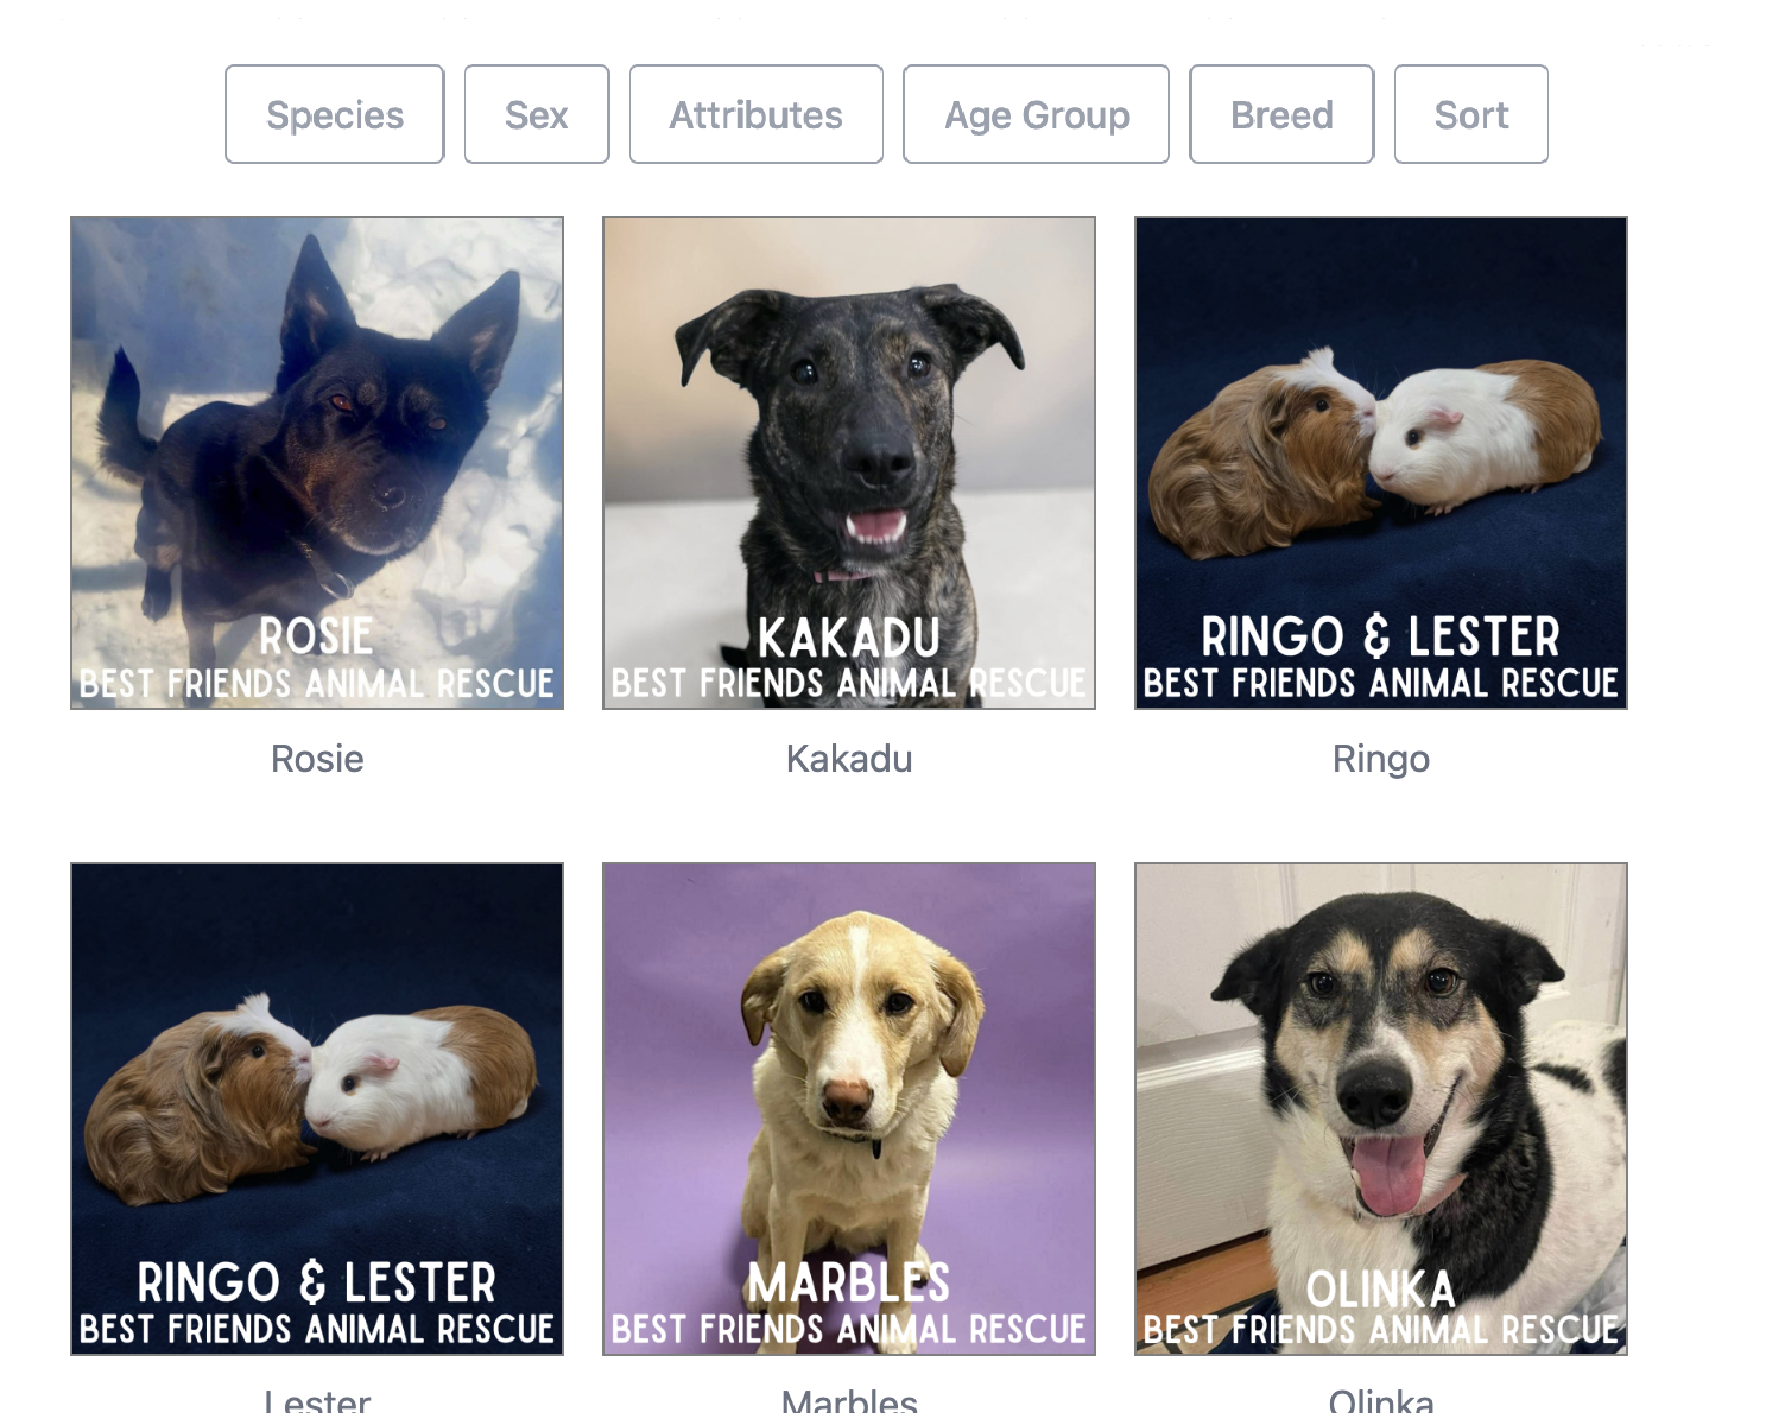
Task: Open the Sort options
Action: (x=1471, y=114)
